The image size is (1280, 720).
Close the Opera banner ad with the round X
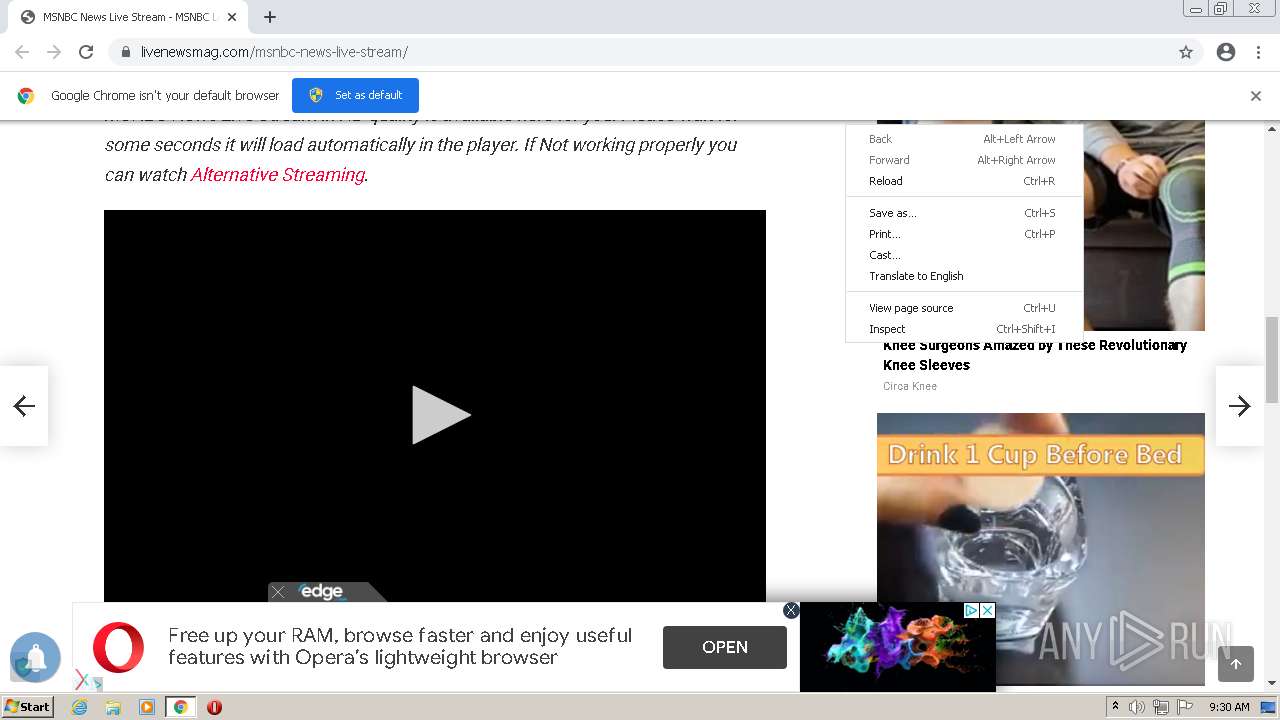[791, 610]
